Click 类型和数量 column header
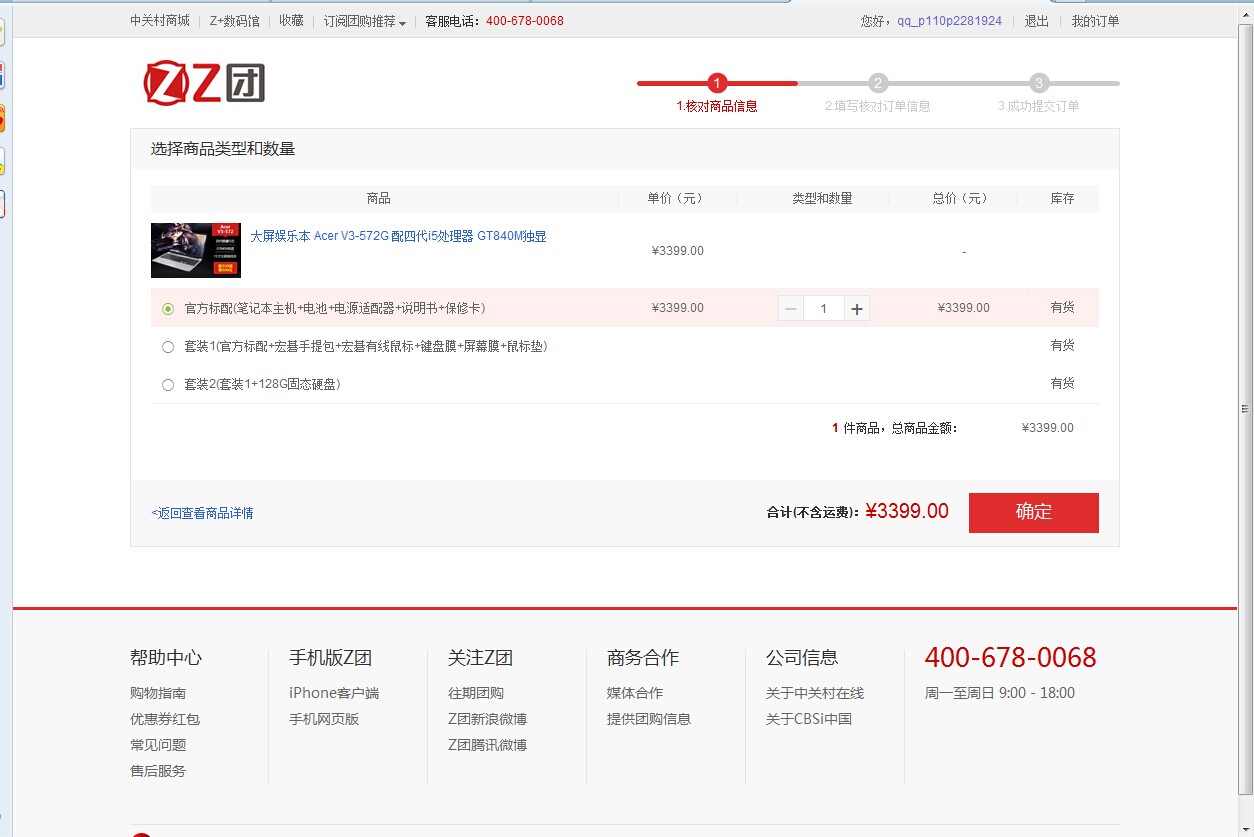The height and width of the screenshot is (837, 1254). tap(822, 199)
